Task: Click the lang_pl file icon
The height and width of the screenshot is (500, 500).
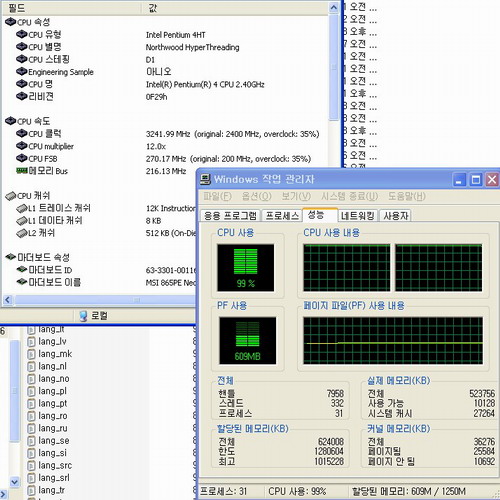Action: tap(31, 391)
